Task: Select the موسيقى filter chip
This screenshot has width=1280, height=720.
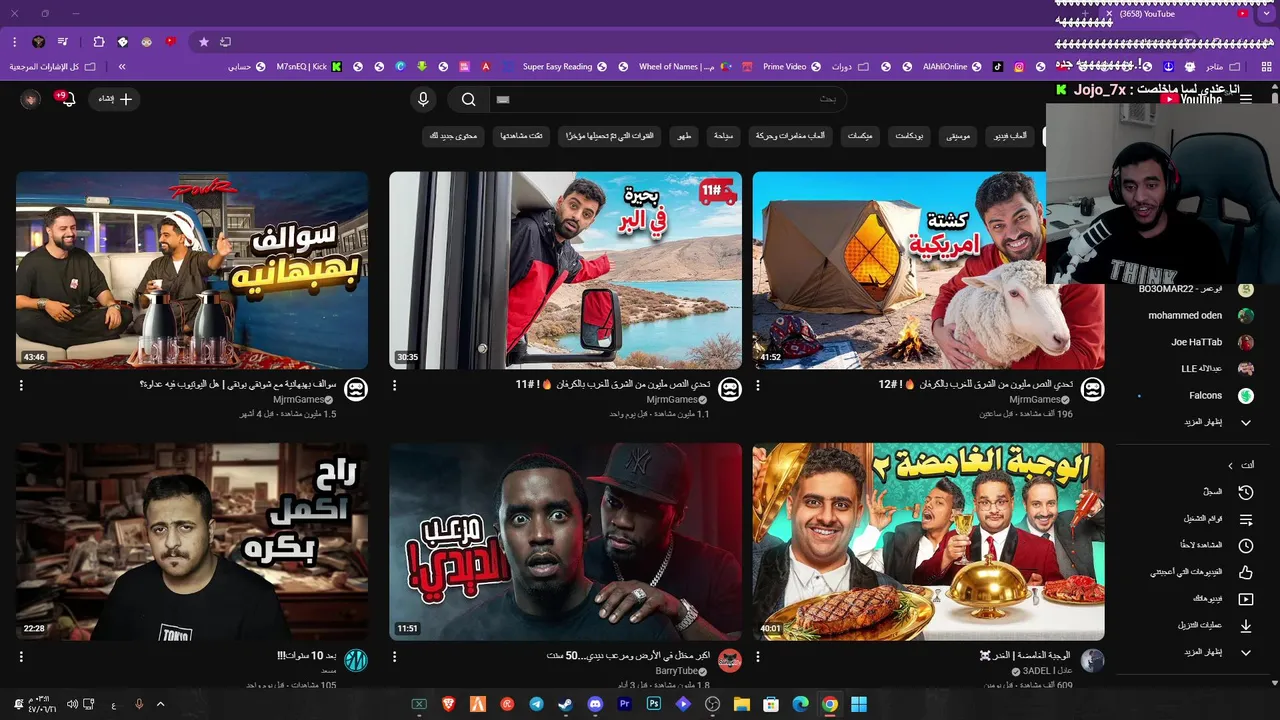Action: coord(958,135)
